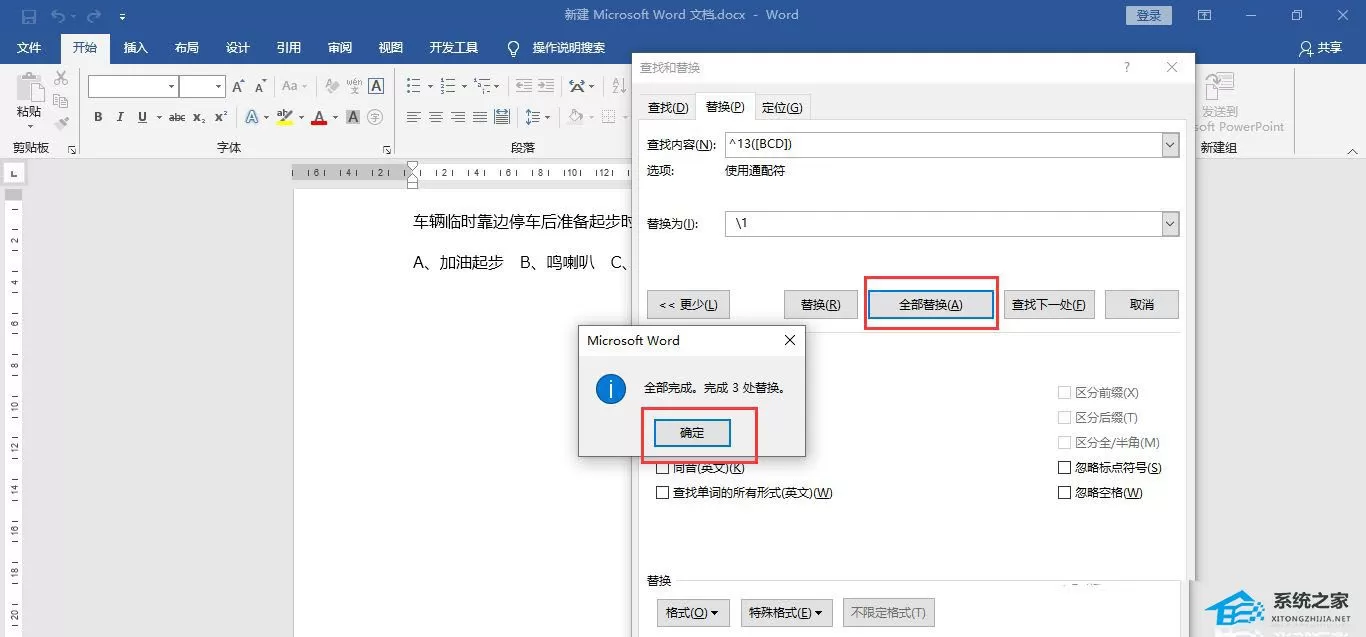This screenshot has width=1366, height=637.
Task: Insert enclosed character with the circled 字 icon
Action: pyautogui.click(x=375, y=117)
